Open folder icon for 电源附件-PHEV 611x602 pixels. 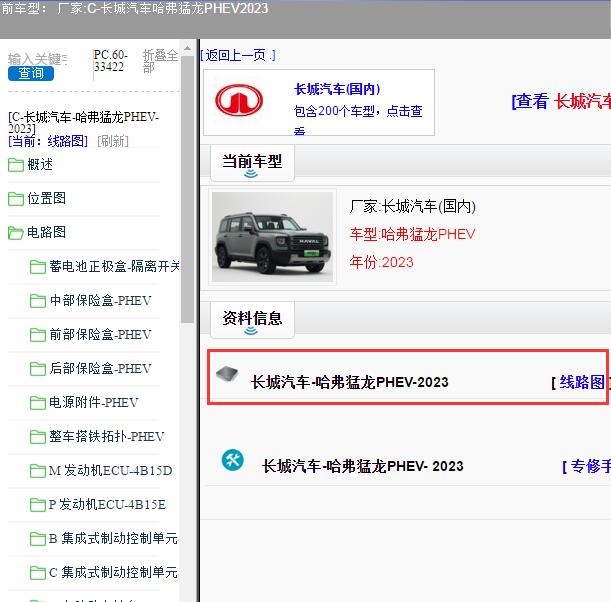(38, 403)
